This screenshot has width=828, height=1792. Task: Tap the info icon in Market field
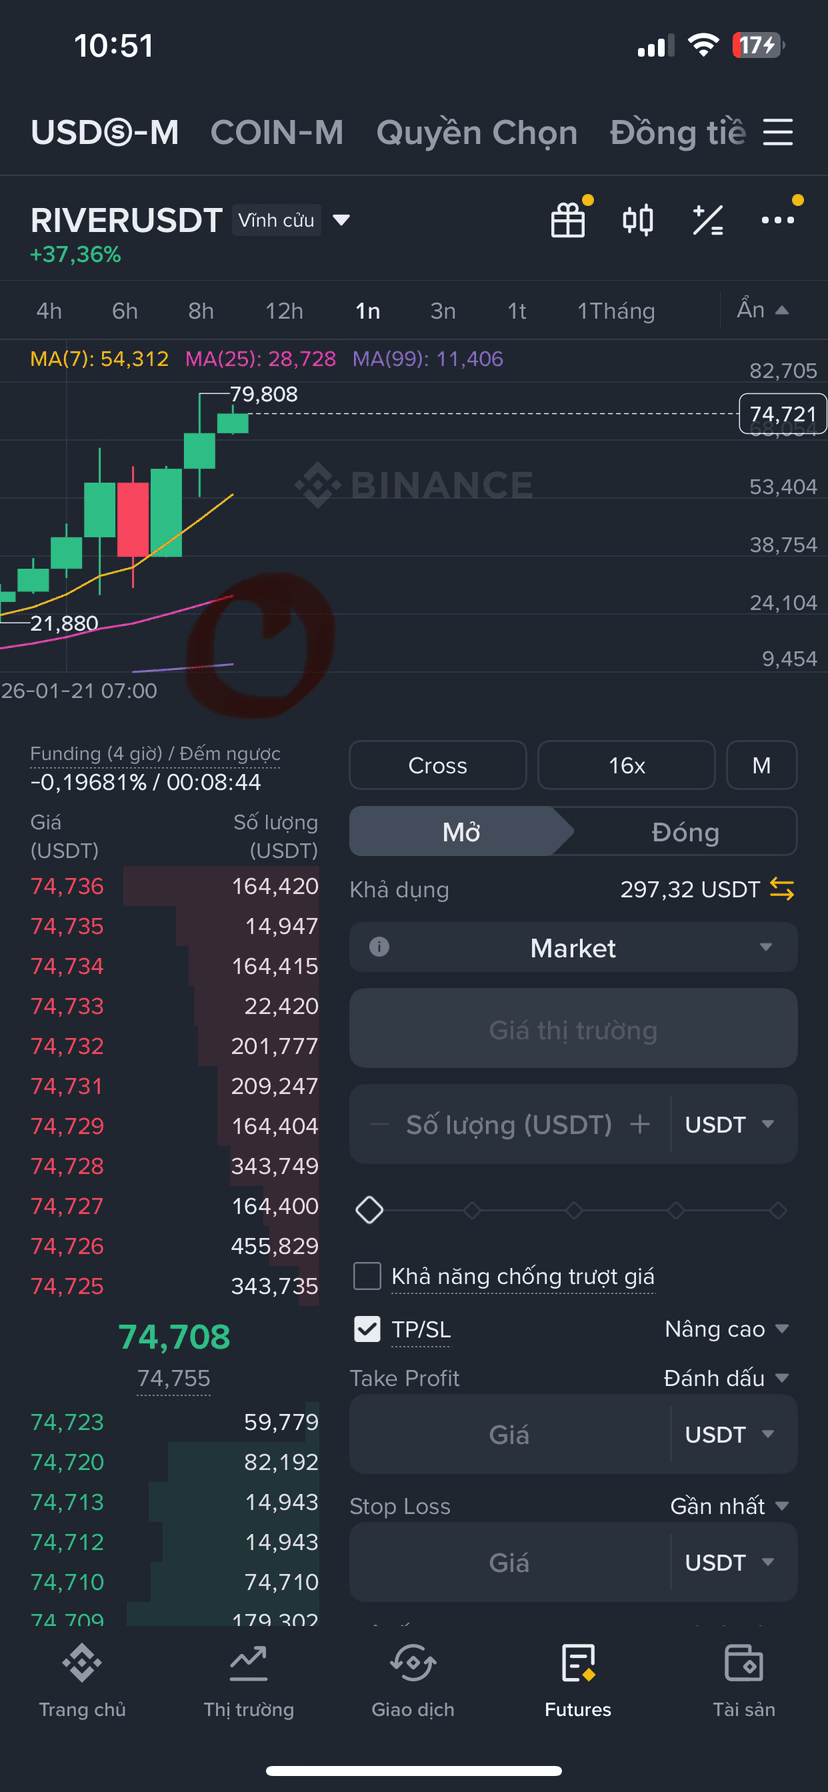379,947
